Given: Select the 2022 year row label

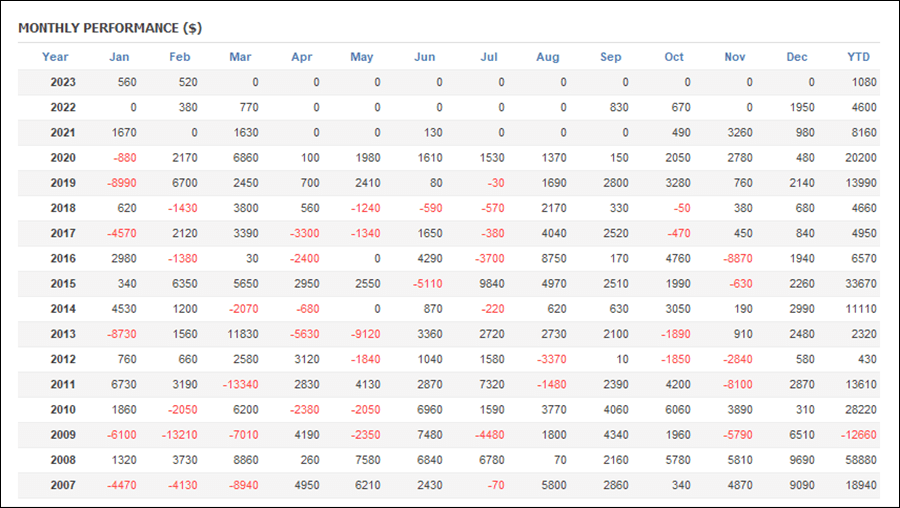Looking at the screenshot, I should click(63, 107).
